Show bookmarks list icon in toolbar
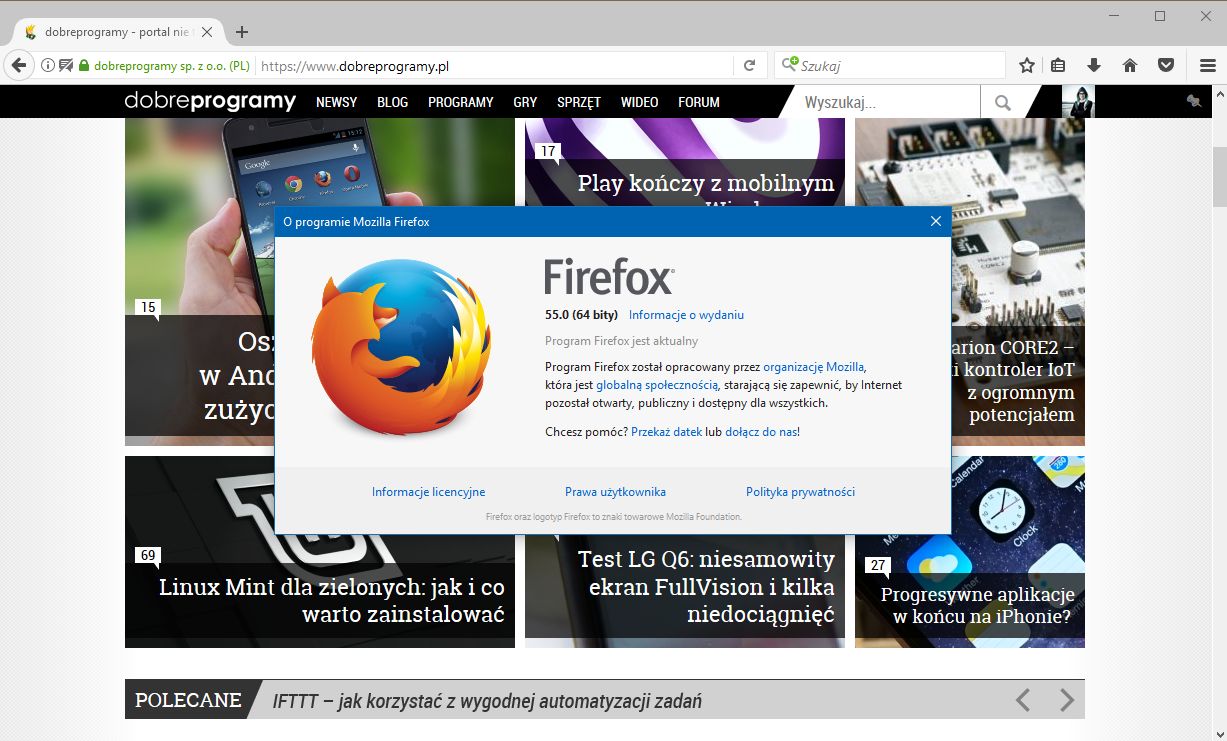This screenshot has height=741, width=1227. [x=1058, y=66]
